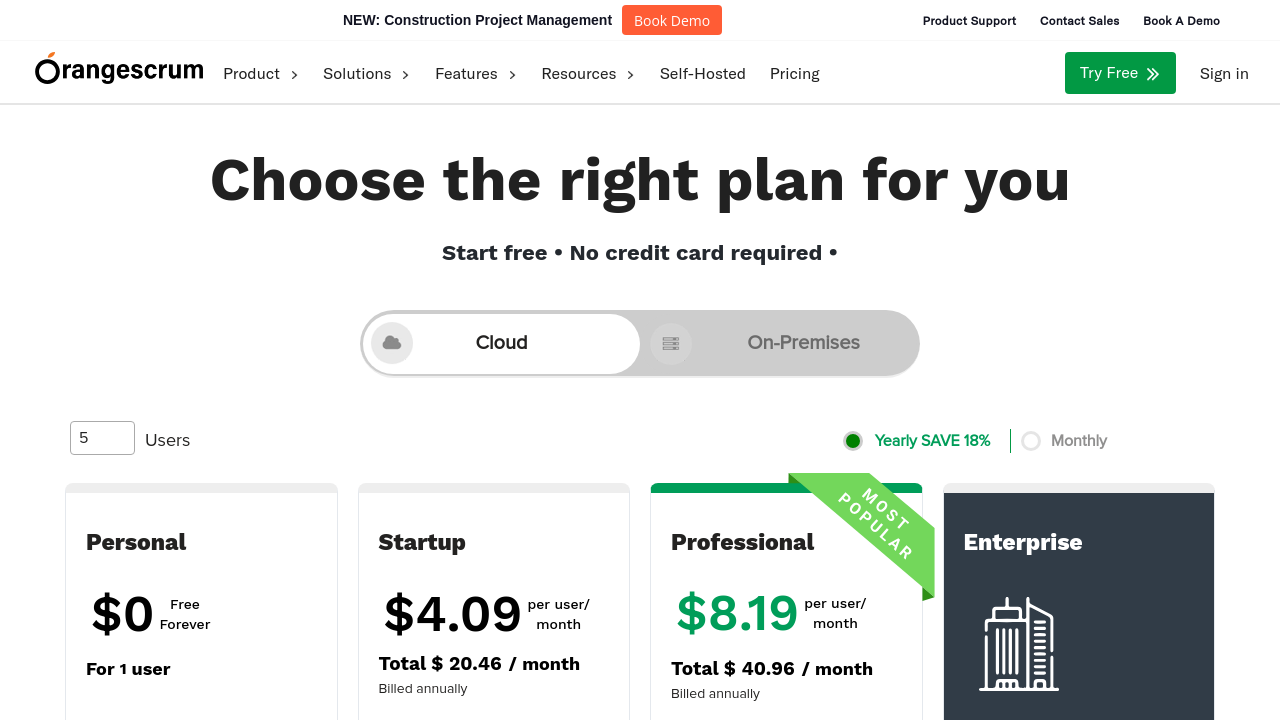Click the orange Book Demo button
This screenshot has width=1280, height=720.
pos(672,21)
